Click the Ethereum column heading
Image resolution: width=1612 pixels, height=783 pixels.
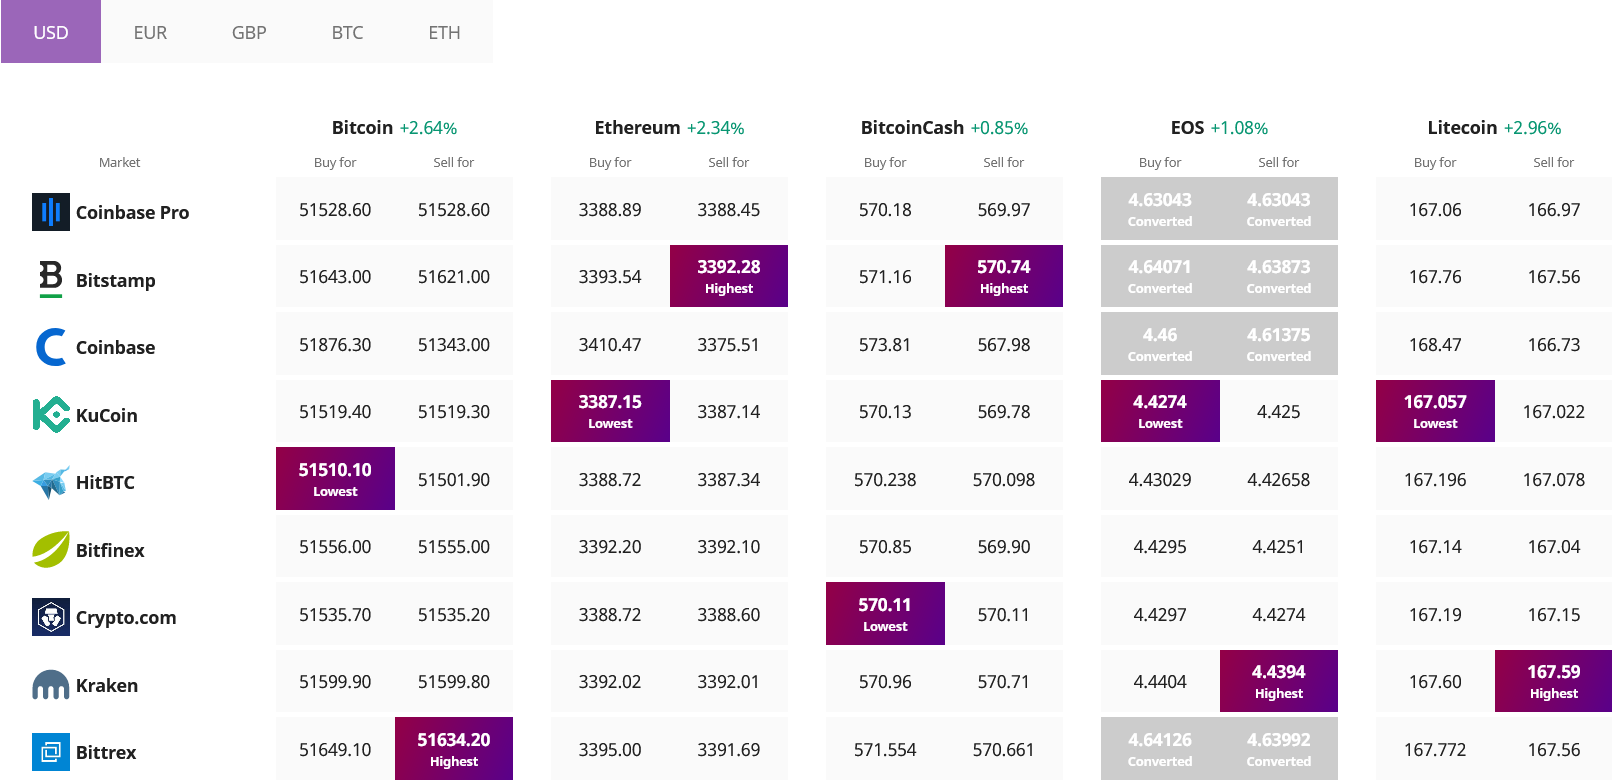[637, 127]
